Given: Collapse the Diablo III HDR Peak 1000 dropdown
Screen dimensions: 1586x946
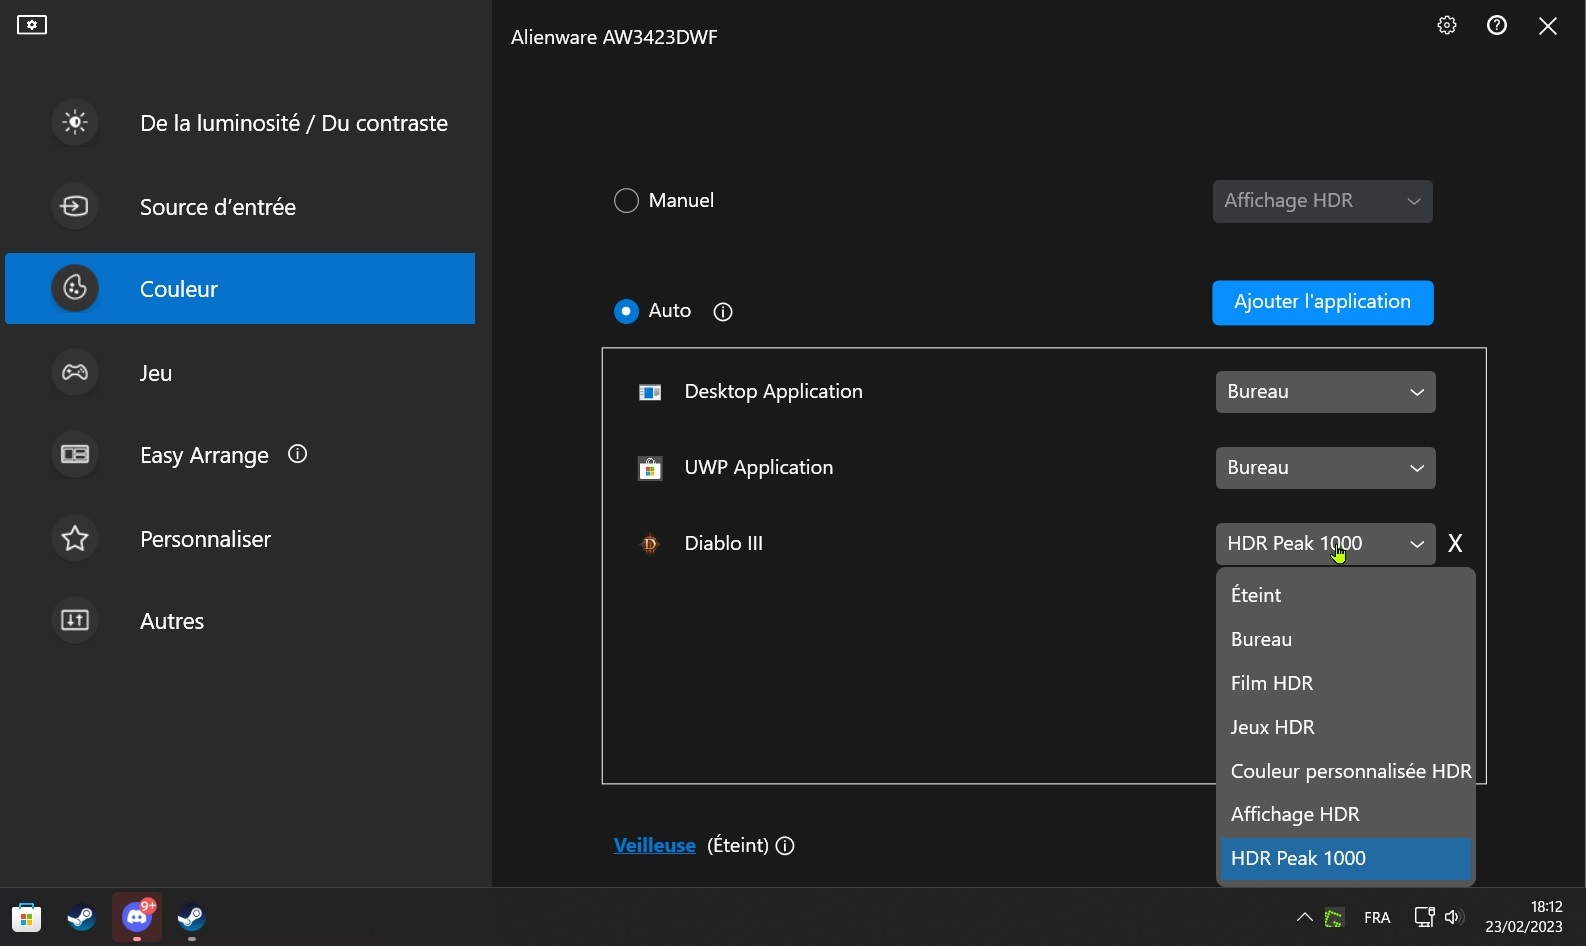Looking at the screenshot, I should coord(1325,544).
